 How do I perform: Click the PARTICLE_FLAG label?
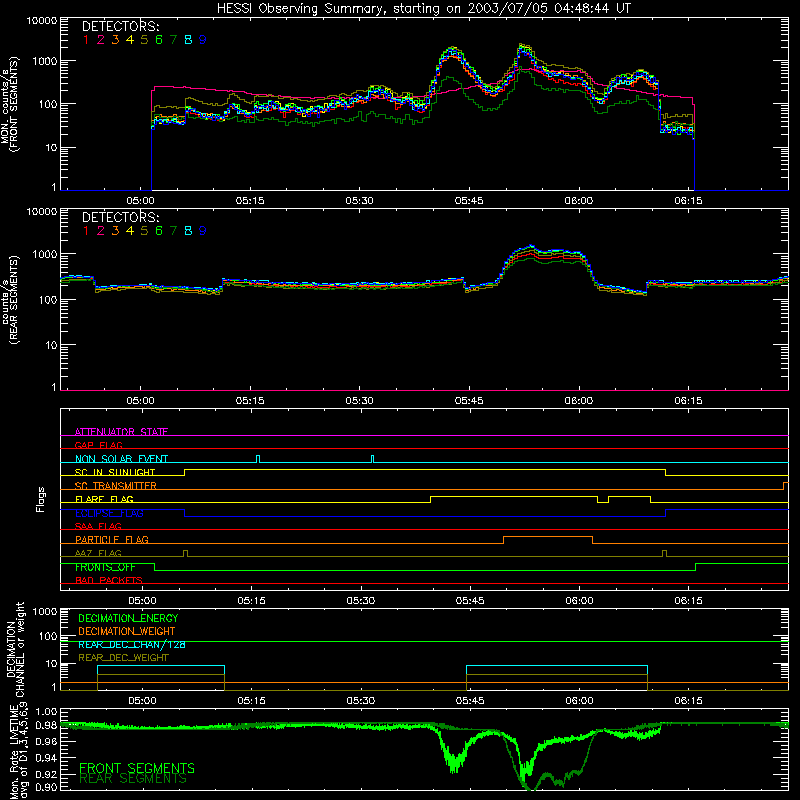[x=112, y=539]
